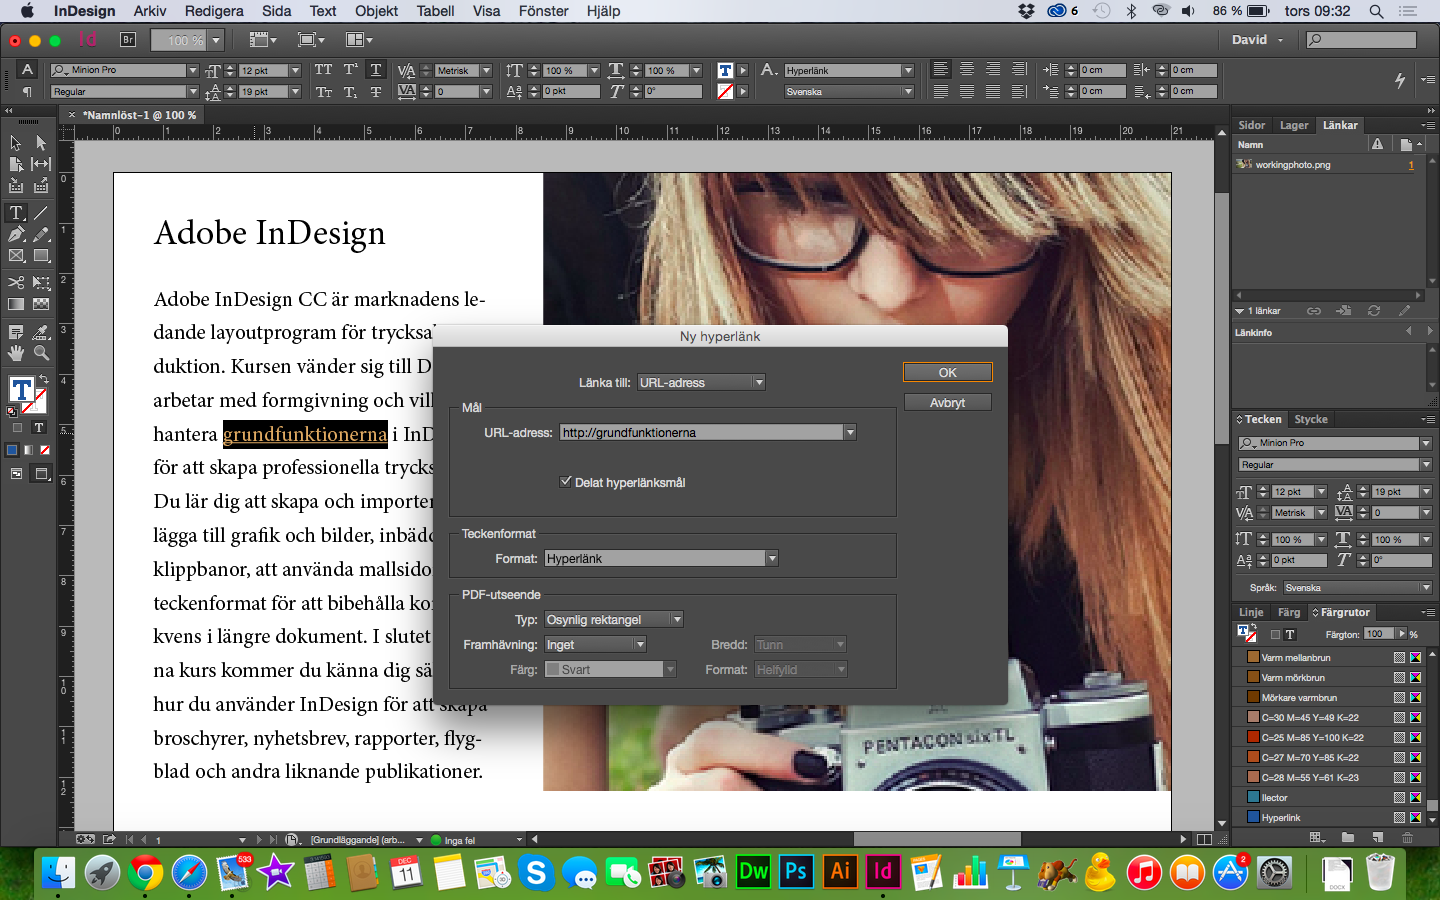The width and height of the screenshot is (1440, 900).
Task: Select the Pen tool
Action: point(16,234)
